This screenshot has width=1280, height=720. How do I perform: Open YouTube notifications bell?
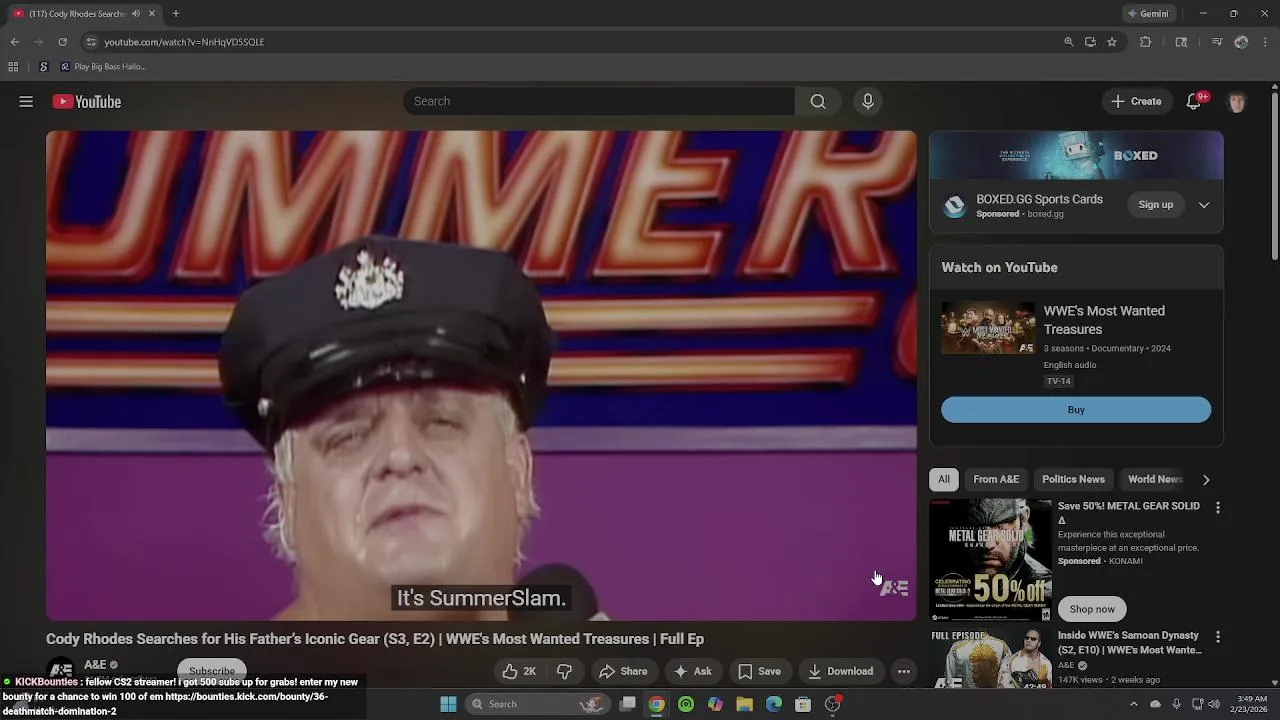coord(1194,101)
